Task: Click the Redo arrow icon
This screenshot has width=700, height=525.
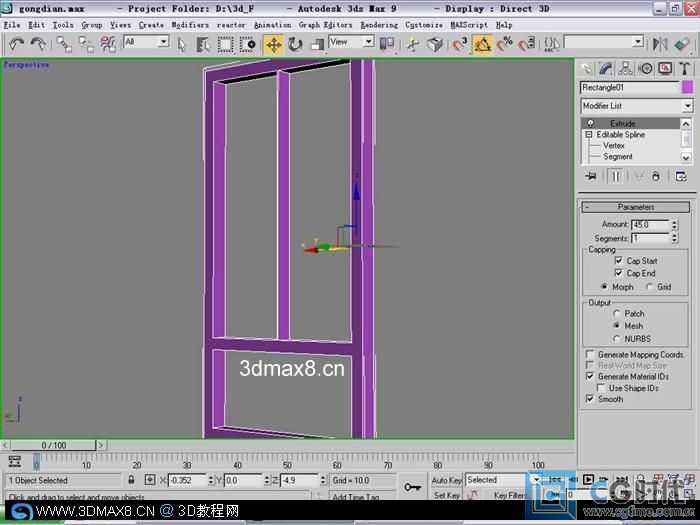Action: (x=38, y=44)
